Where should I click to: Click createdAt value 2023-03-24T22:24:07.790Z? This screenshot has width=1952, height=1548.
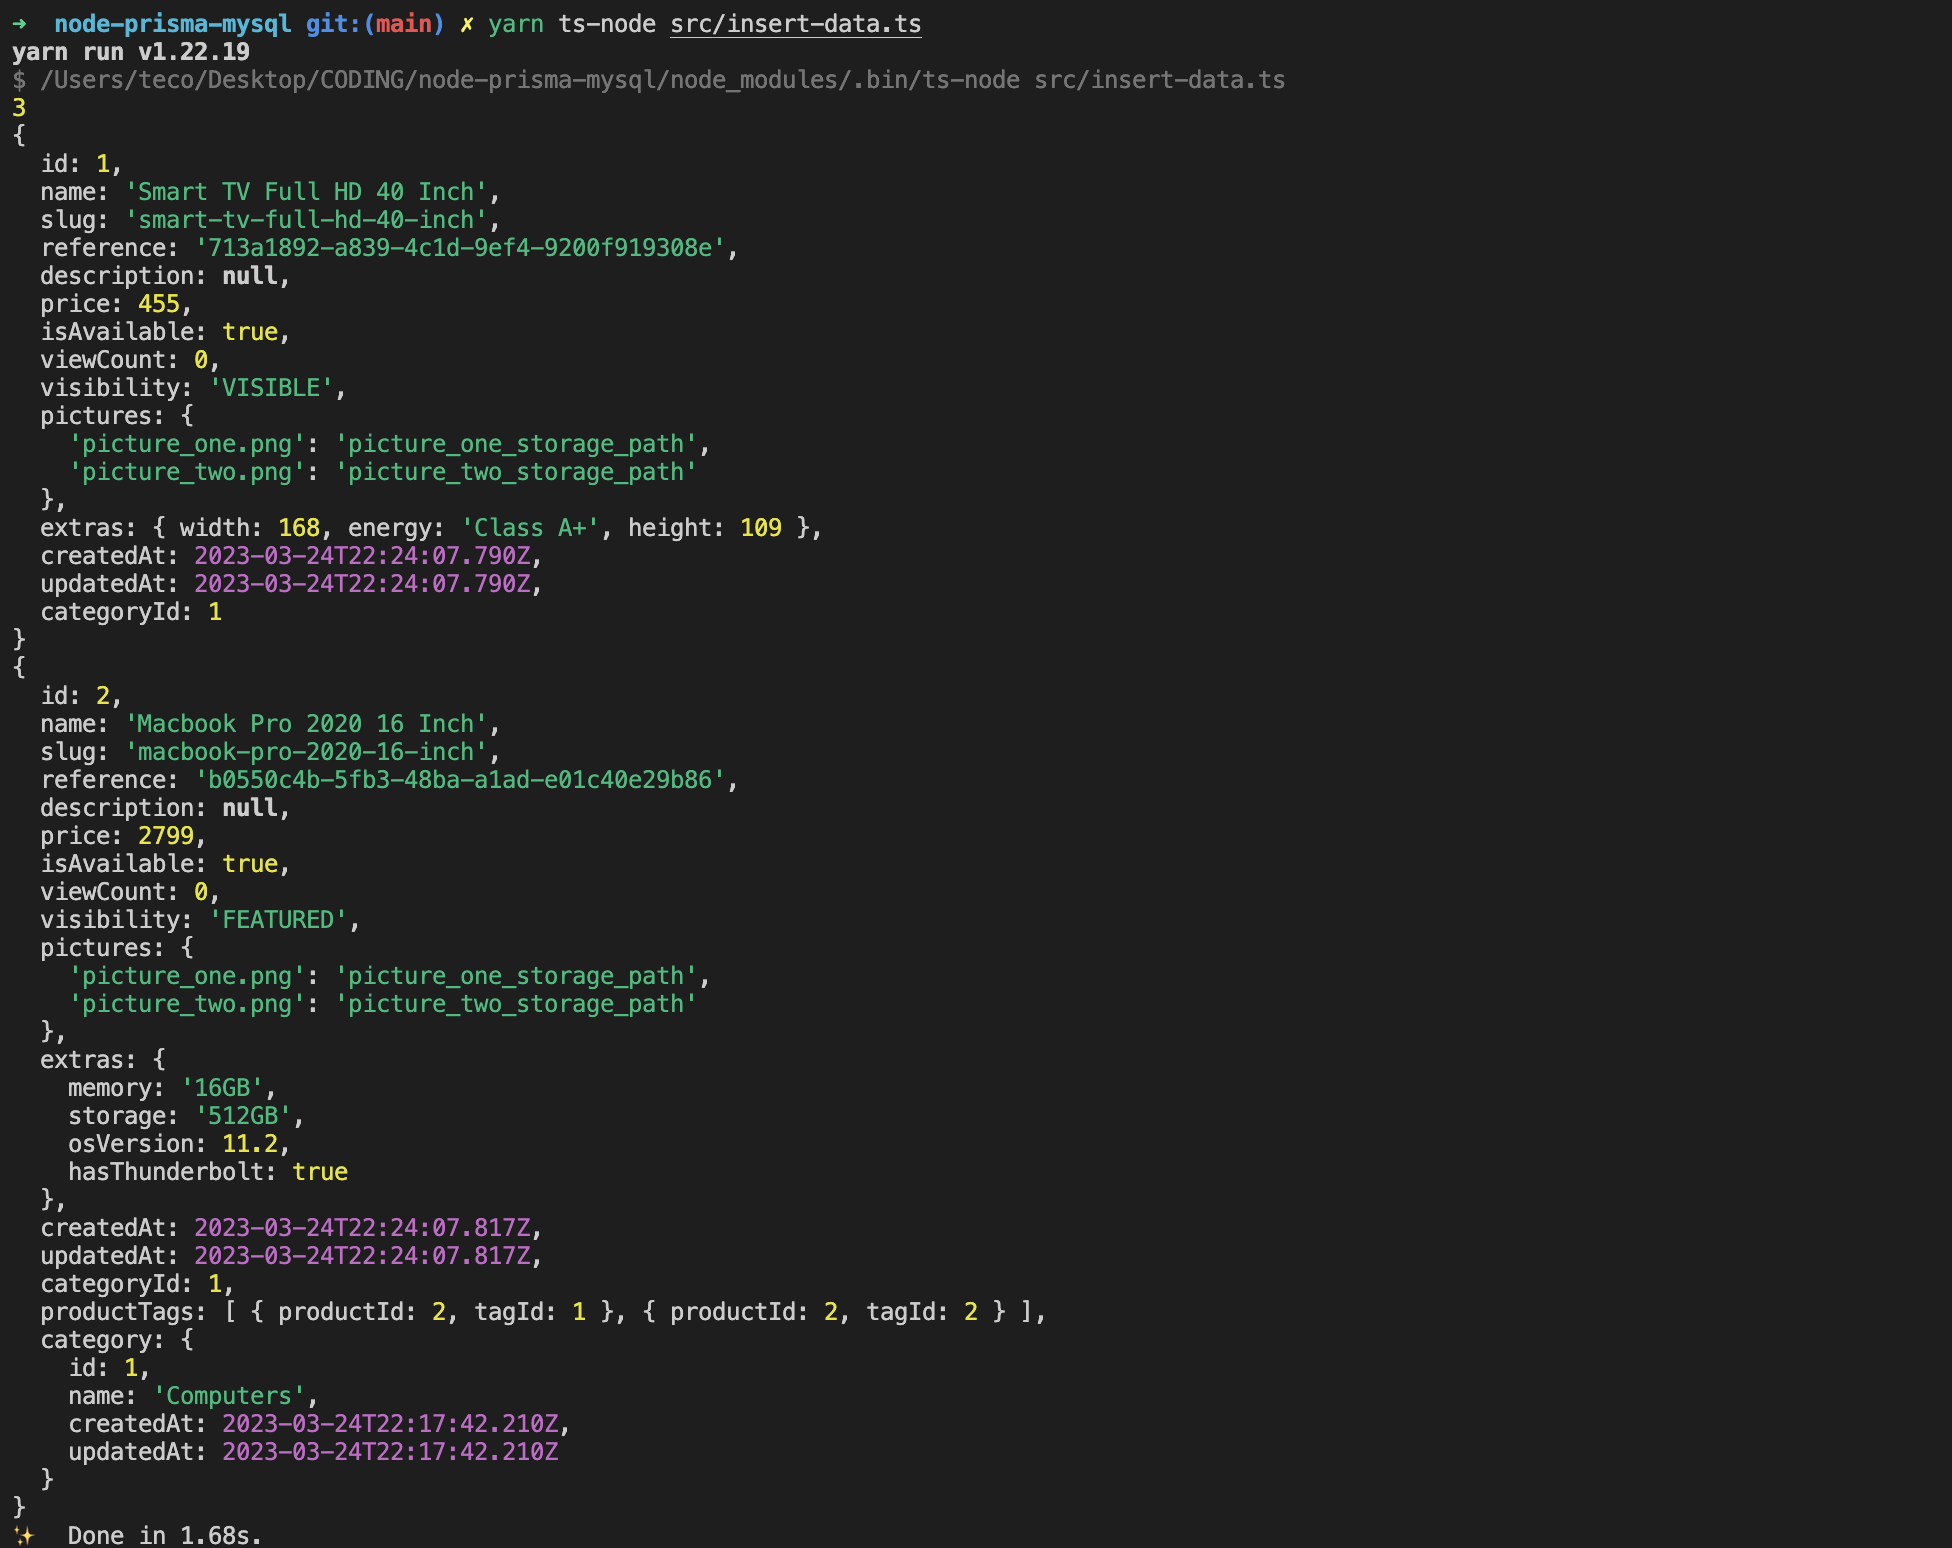[x=362, y=556]
